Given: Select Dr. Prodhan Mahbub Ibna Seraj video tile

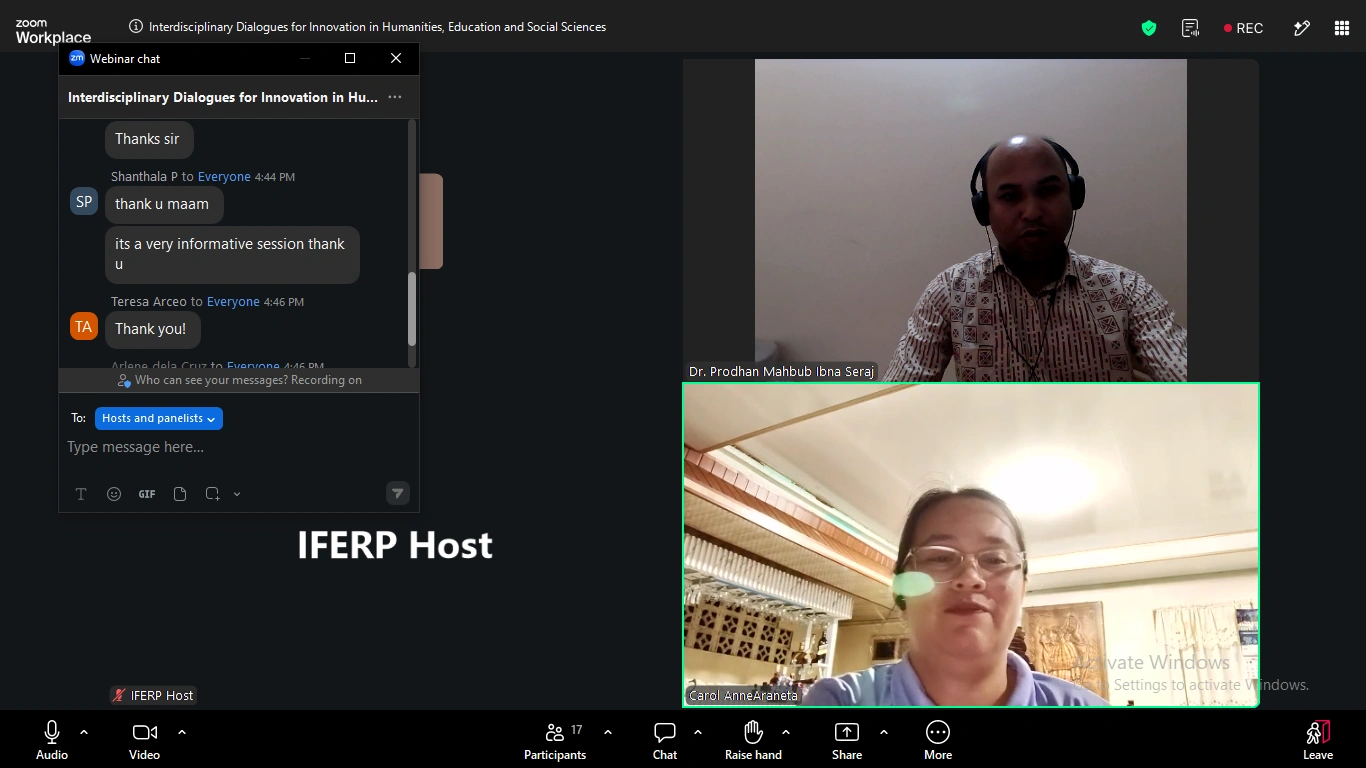Looking at the screenshot, I should (970, 220).
